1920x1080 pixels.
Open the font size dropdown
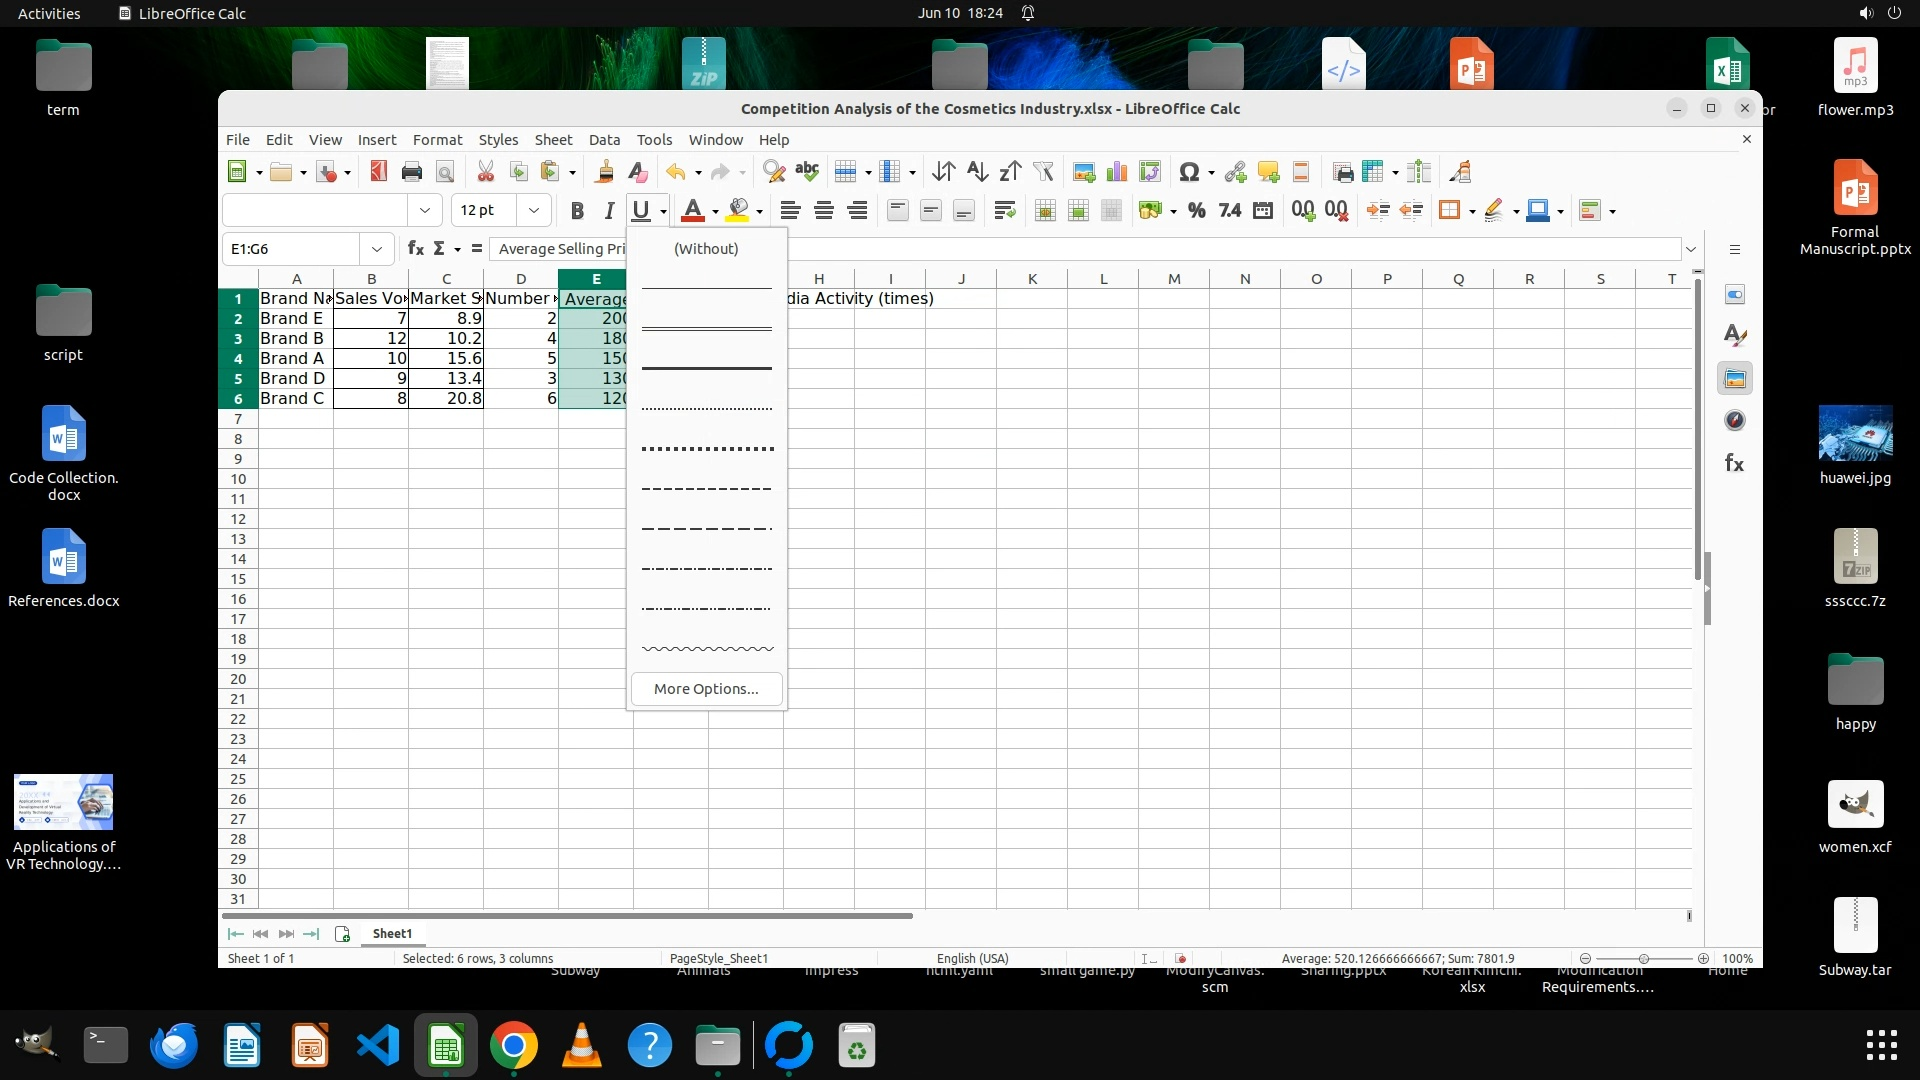[x=534, y=210]
